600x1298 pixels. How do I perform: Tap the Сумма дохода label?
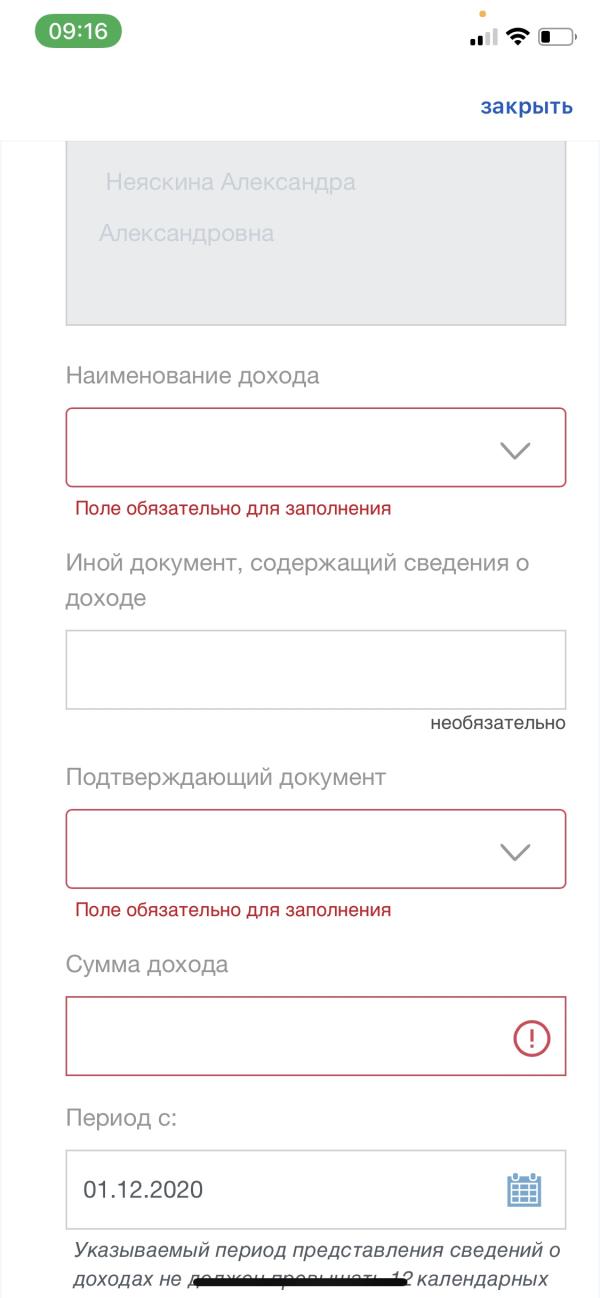click(147, 965)
